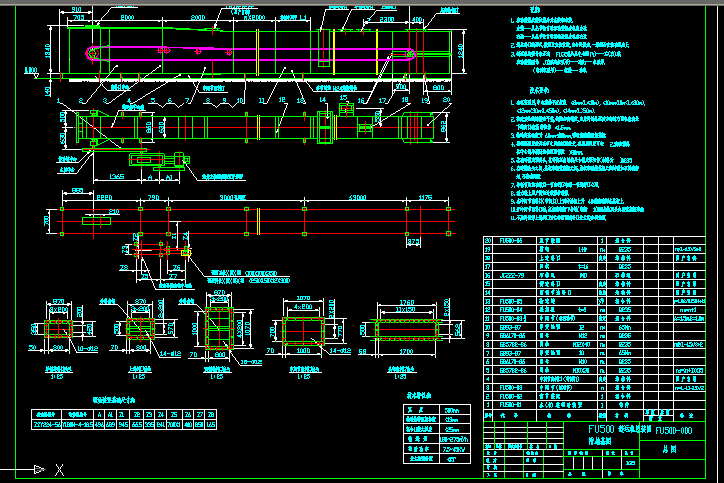724x483 pixels.
Task: Click the FU500-000 drawing number cell
Action: tap(677, 429)
